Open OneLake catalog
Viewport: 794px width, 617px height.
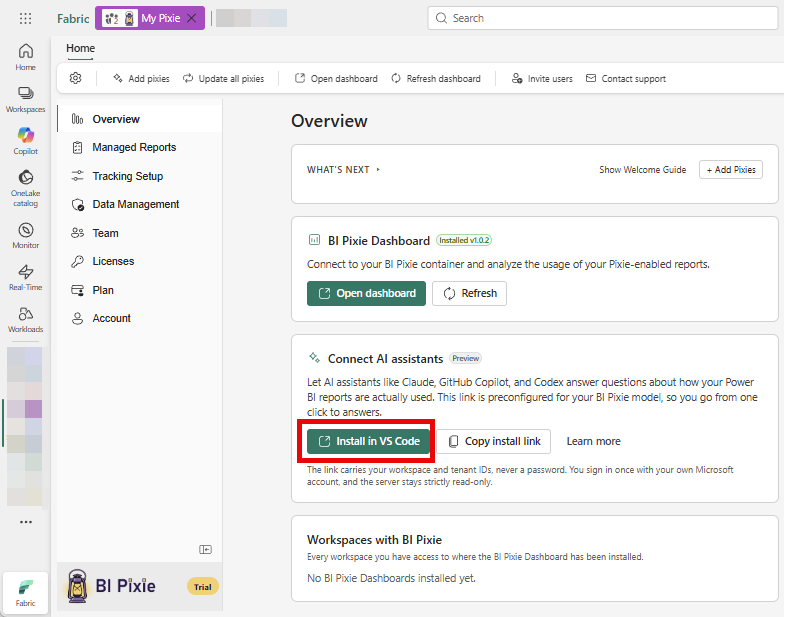(x=25, y=189)
